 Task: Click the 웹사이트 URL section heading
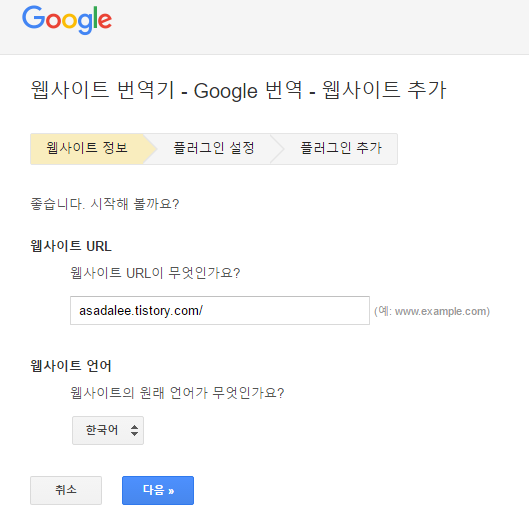(71, 246)
